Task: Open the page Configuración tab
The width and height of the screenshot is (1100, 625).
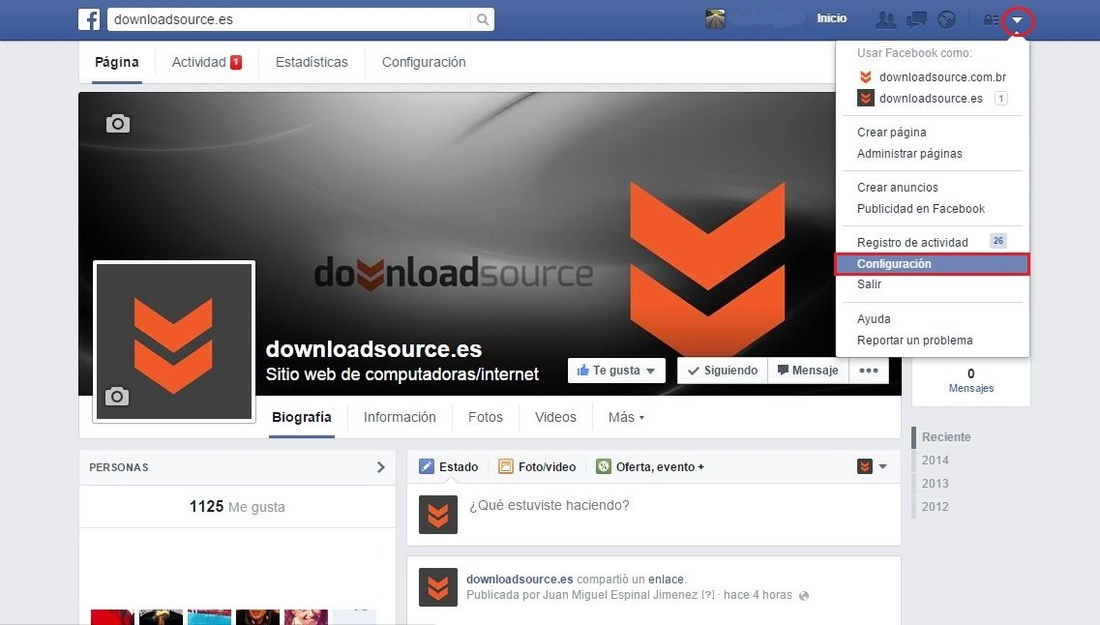Action: [424, 62]
